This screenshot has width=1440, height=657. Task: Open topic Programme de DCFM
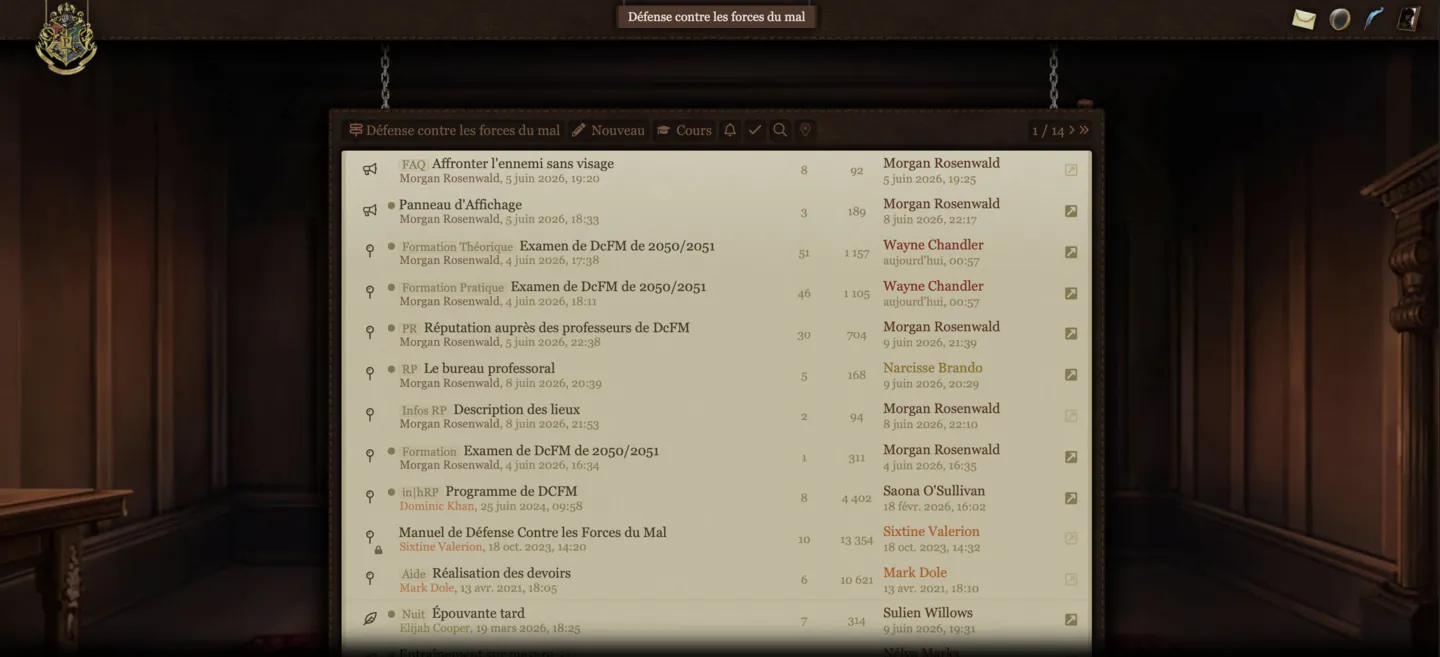(x=511, y=492)
